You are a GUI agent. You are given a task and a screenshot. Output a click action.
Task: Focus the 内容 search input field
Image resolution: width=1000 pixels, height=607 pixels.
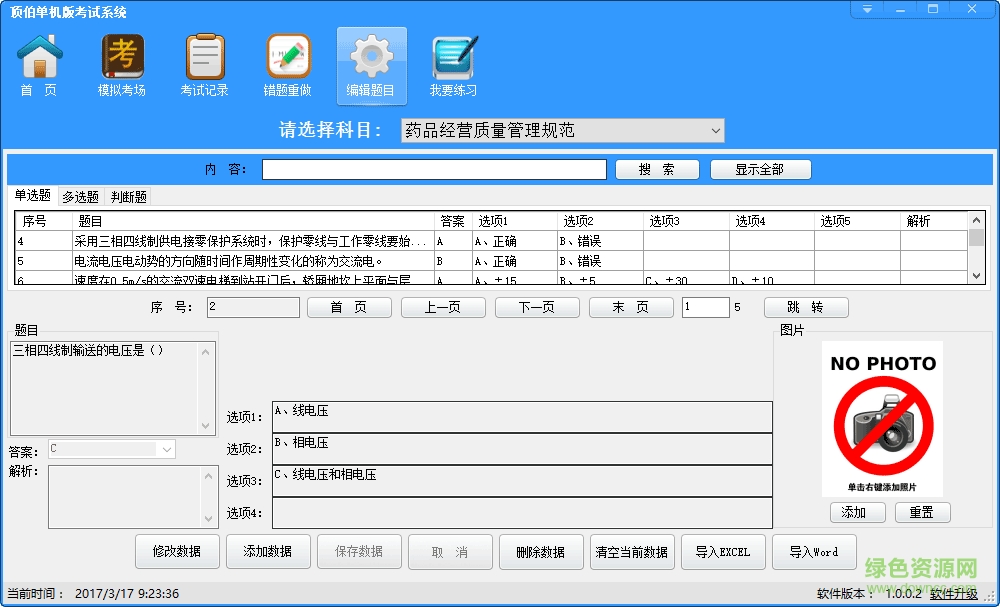coord(434,170)
